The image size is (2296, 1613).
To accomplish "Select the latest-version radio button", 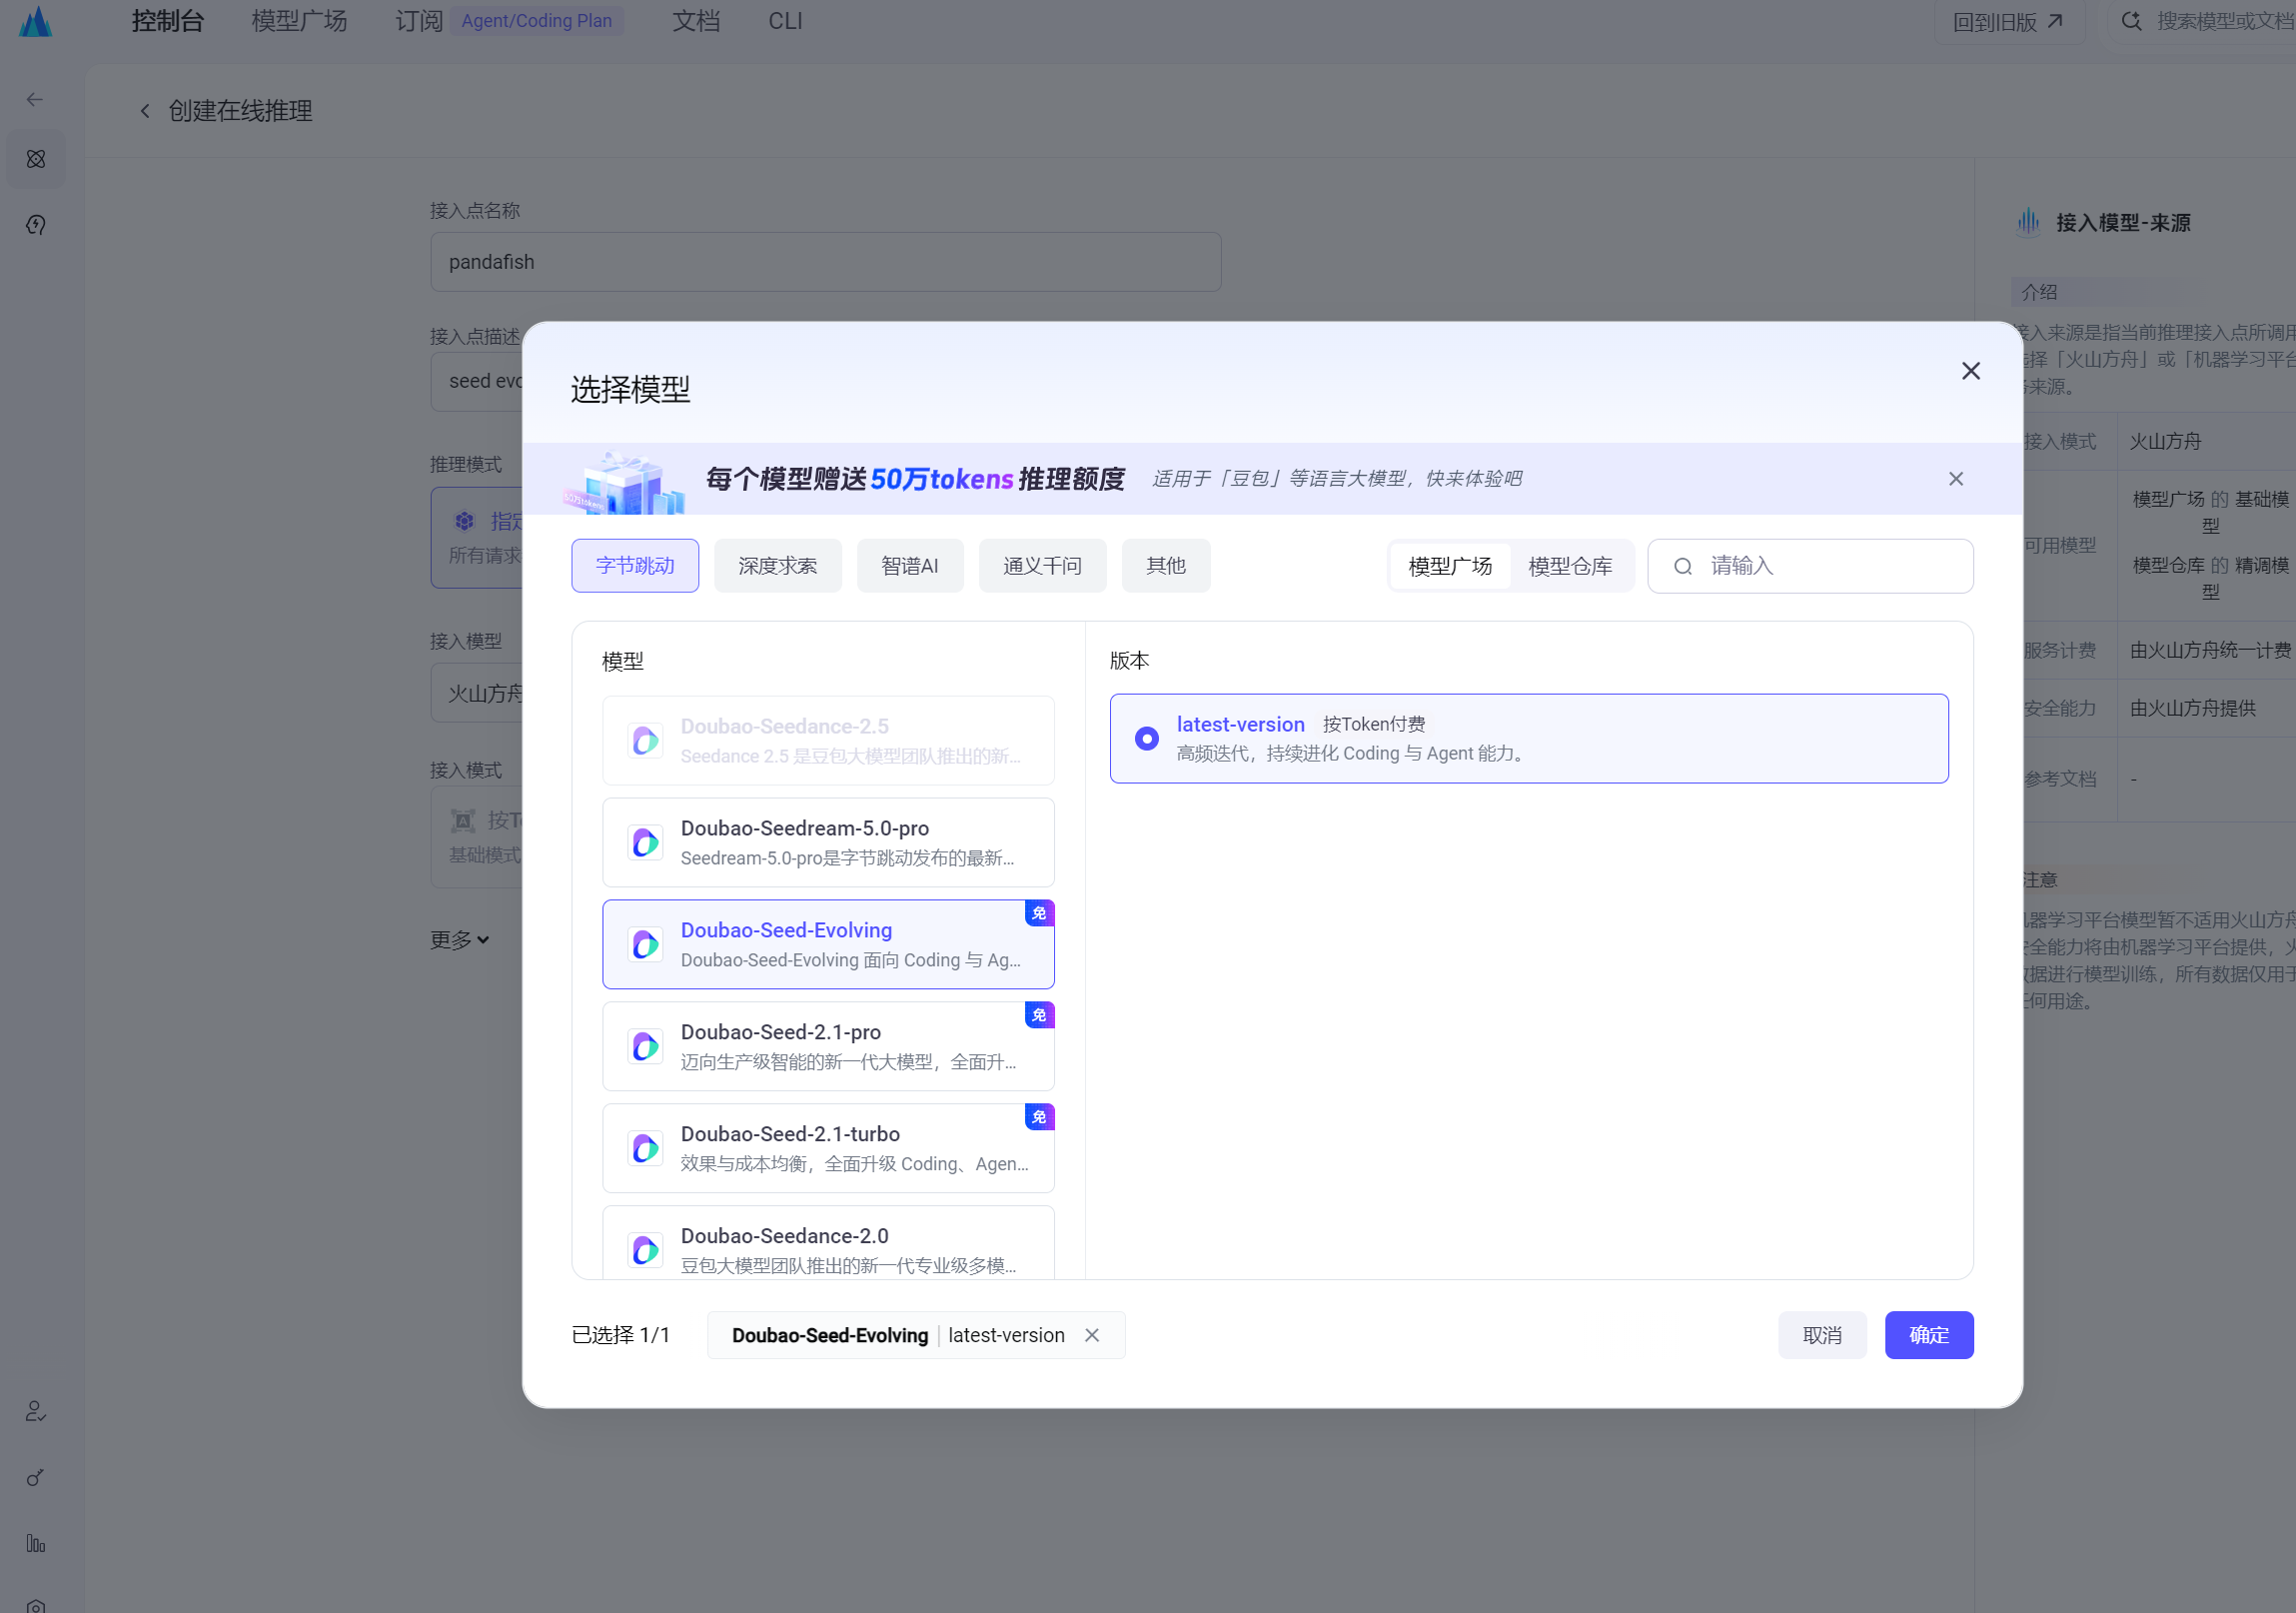I will pos(1146,738).
